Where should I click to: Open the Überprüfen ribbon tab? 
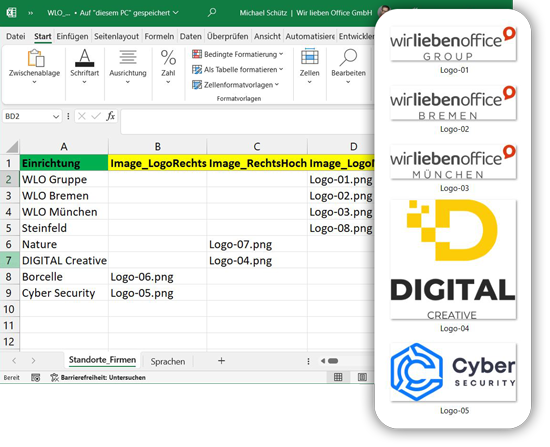(227, 36)
